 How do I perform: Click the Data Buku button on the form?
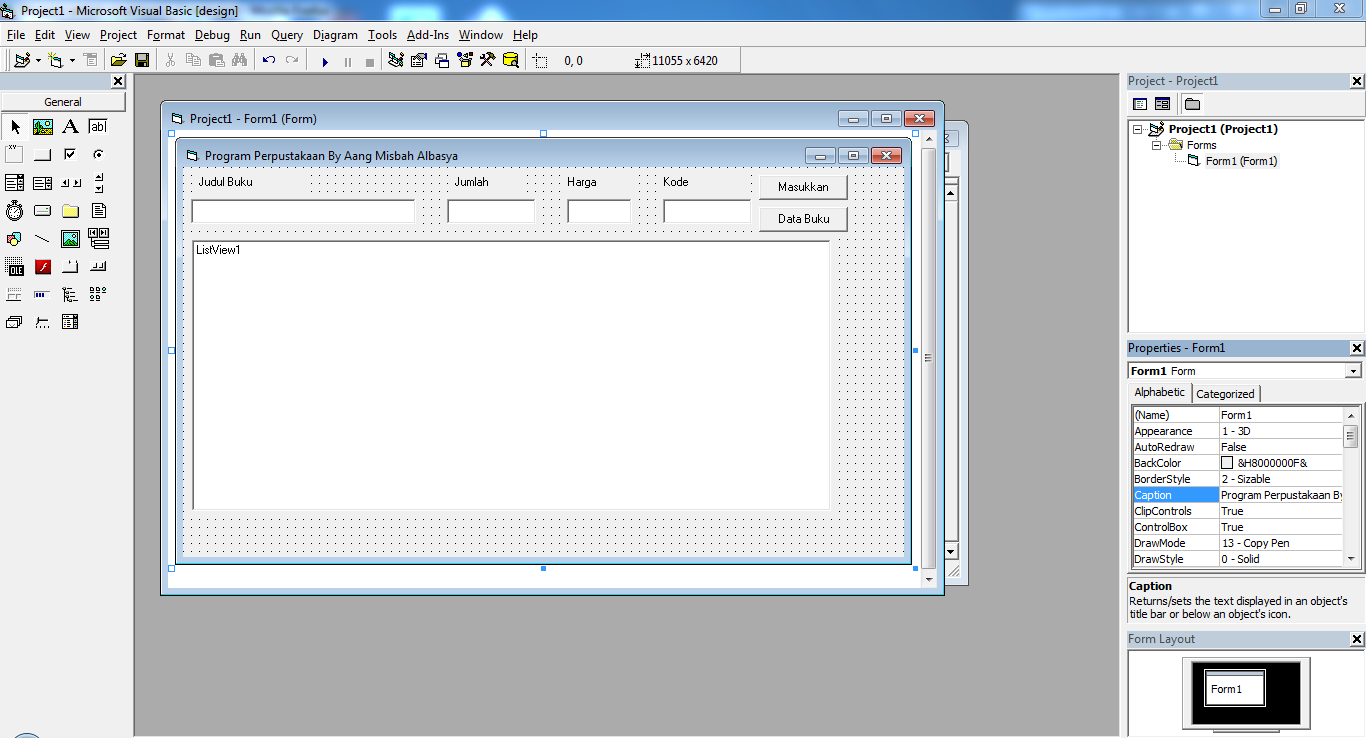click(x=802, y=218)
